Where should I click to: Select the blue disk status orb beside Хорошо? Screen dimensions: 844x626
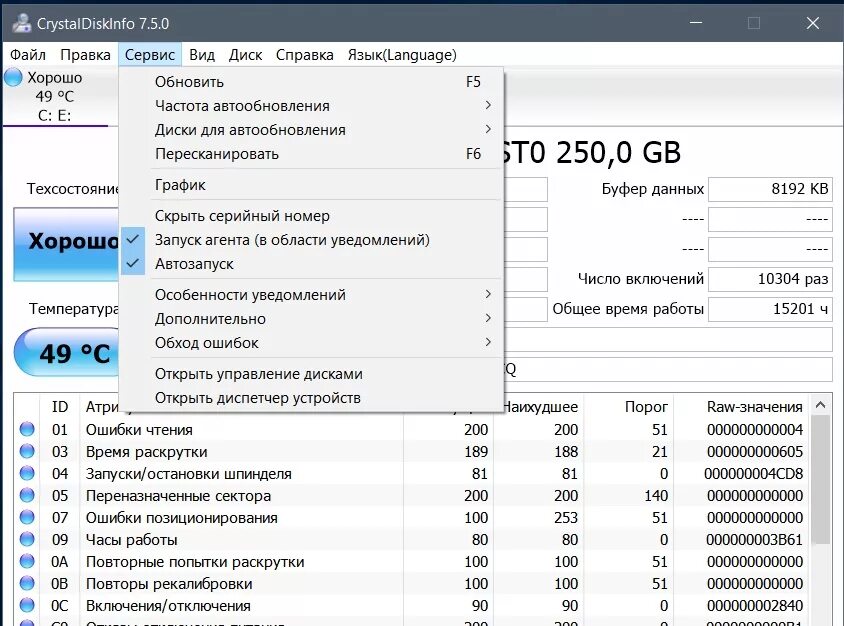[x=13, y=78]
